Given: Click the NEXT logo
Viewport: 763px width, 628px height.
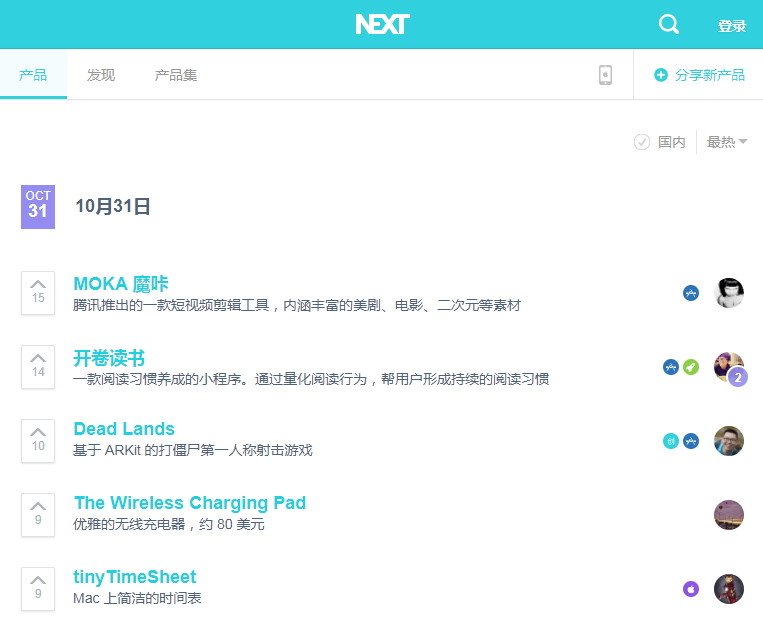Looking at the screenshot, I should pos(382,24).
